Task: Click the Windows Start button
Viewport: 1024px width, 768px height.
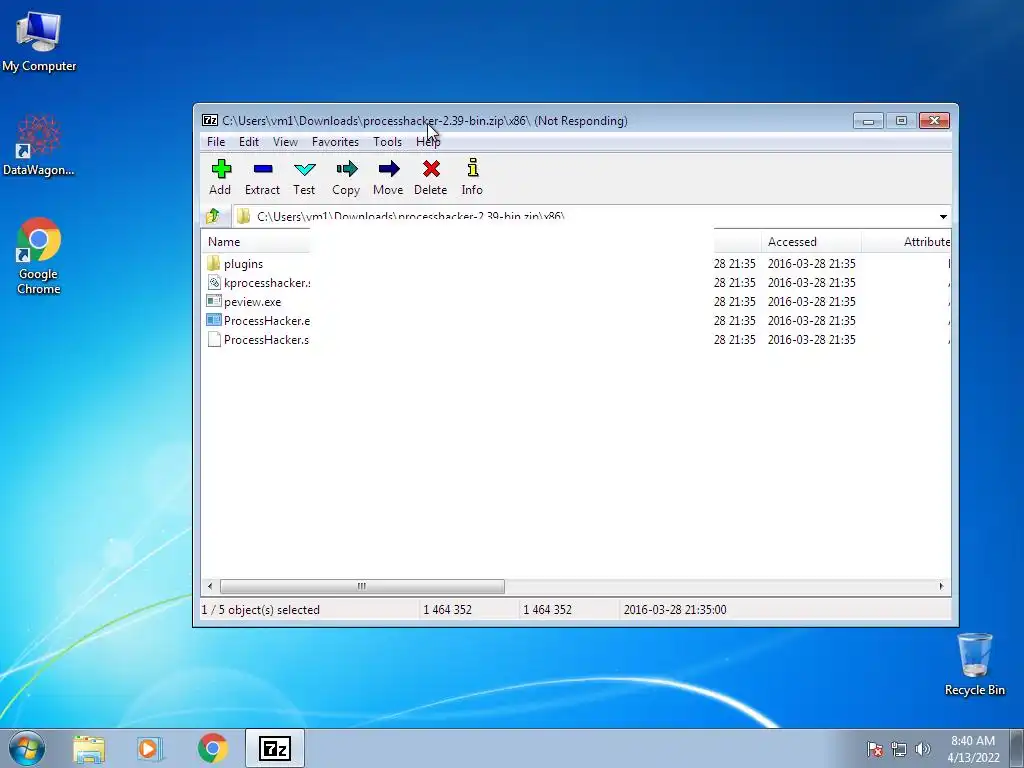Action: [27, 748]
